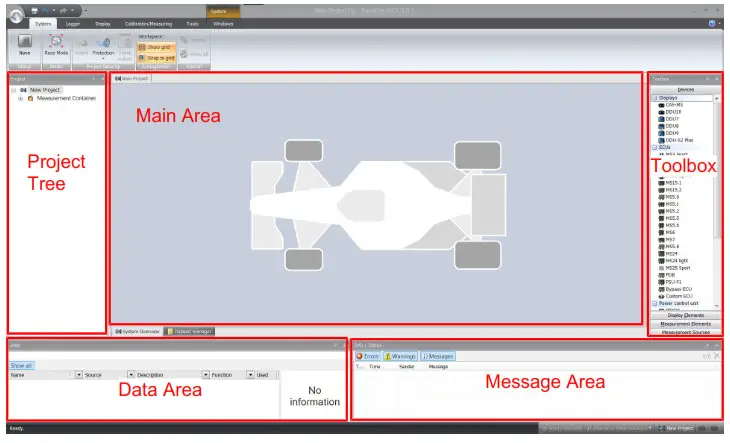Screen dimensions: 730x443
Task: Open Measurement Elements toolbox section
Action: [x=685, y=324]
